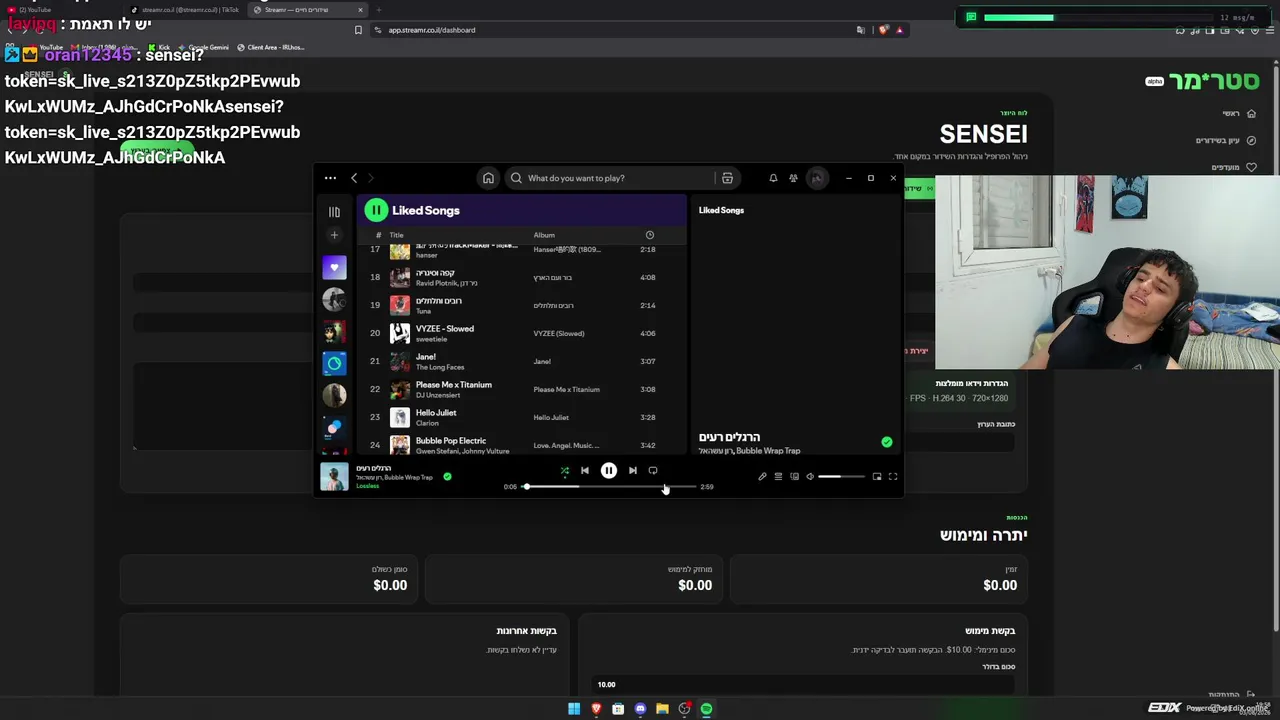Sort the list by Album column
This screenshot has width=1280, height=720.
pos(544,235)
